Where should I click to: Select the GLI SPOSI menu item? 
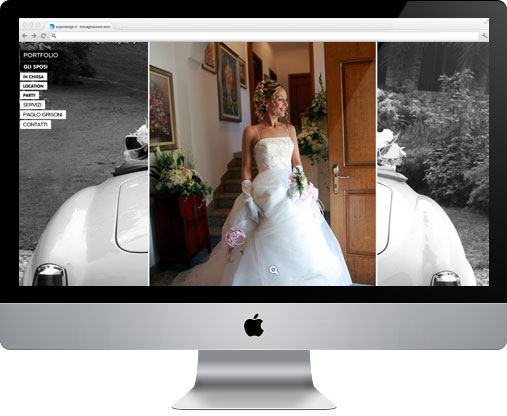pyautogui.click(x=36, y=67)
